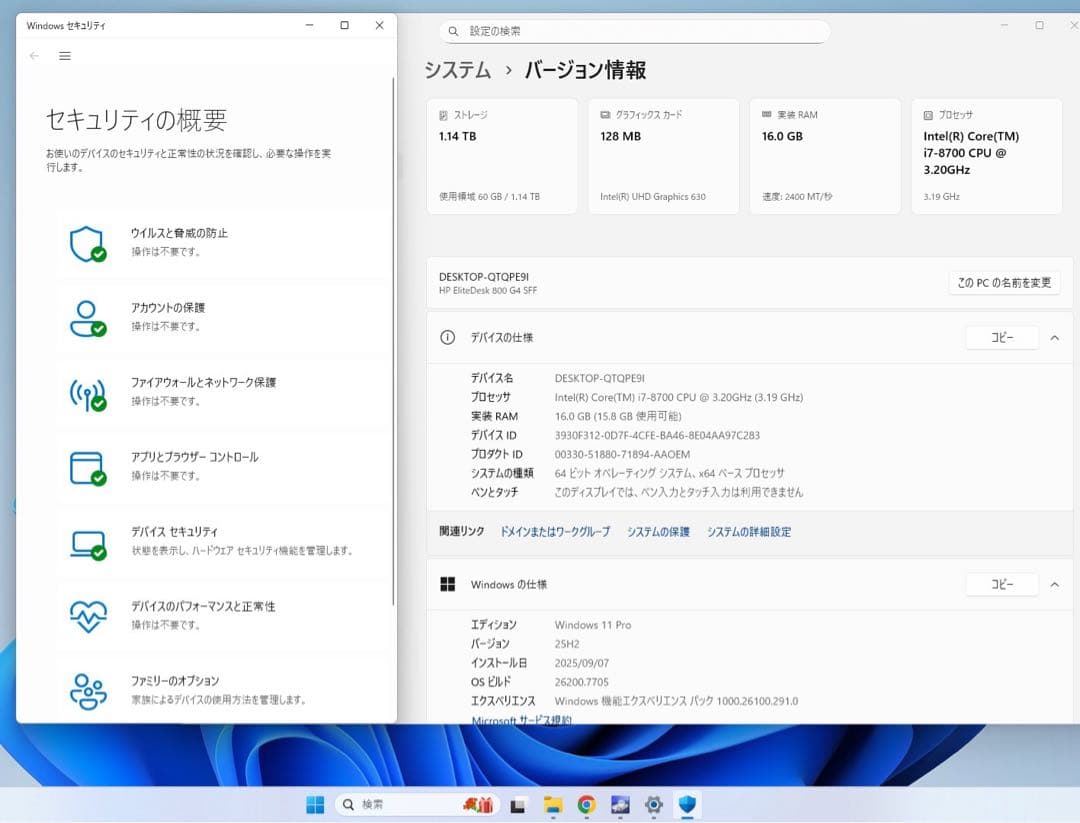This screenshot has width=1080, height=823.
Task: Open the システムの詳細設定 link
Action: pyautogui.click(x=751, y=532)
